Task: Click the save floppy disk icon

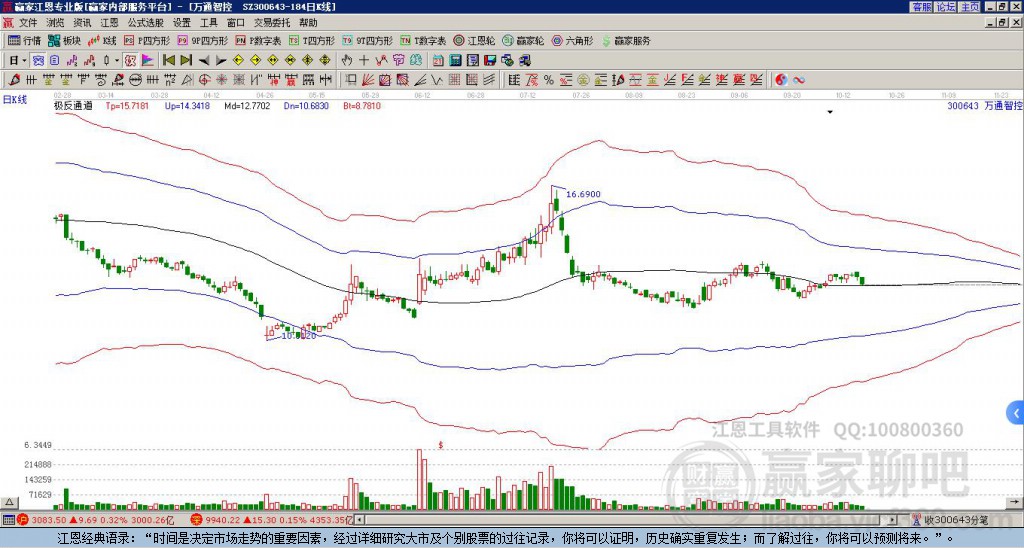Action: coord(490,61)
